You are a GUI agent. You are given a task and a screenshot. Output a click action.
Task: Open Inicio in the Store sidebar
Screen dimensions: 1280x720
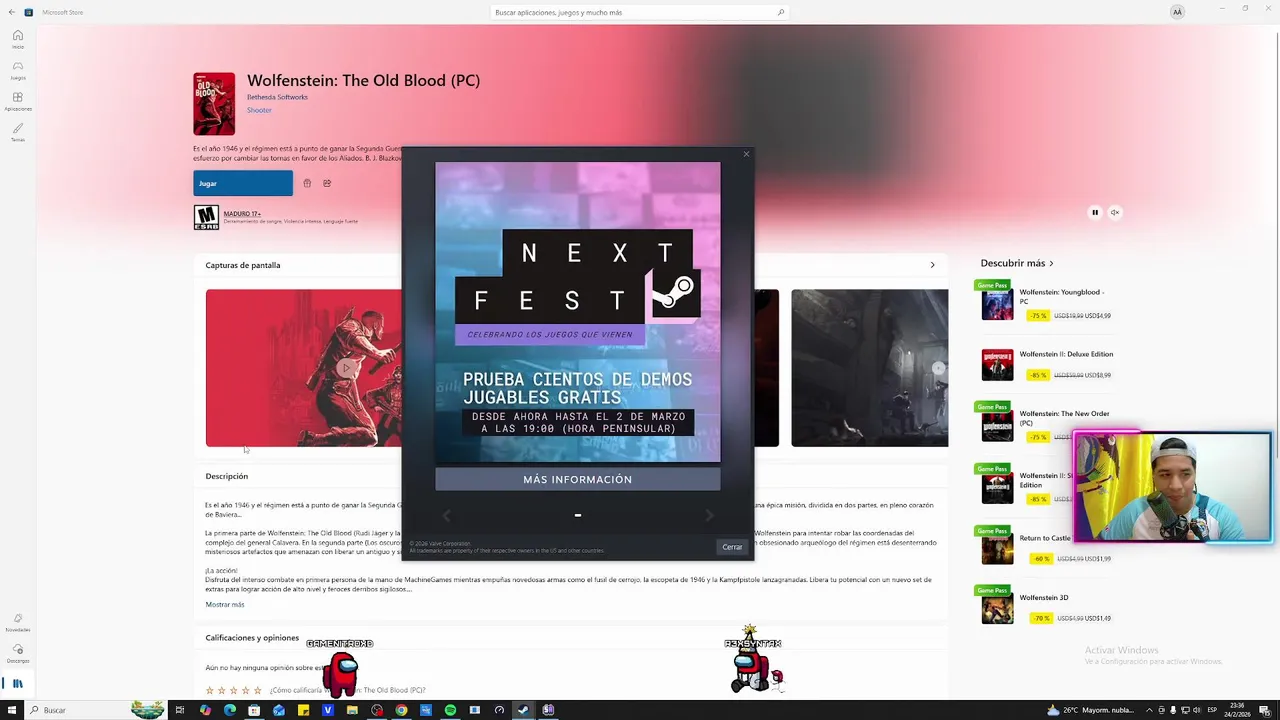[18, 39]
